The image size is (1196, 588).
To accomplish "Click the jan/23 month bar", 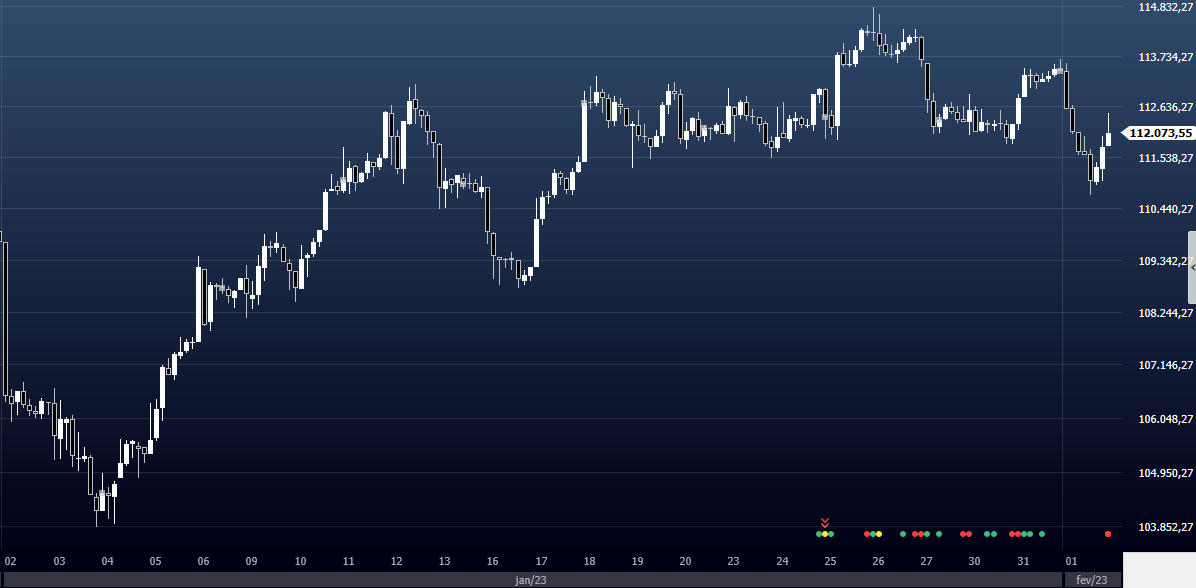I will pos(531,579).
